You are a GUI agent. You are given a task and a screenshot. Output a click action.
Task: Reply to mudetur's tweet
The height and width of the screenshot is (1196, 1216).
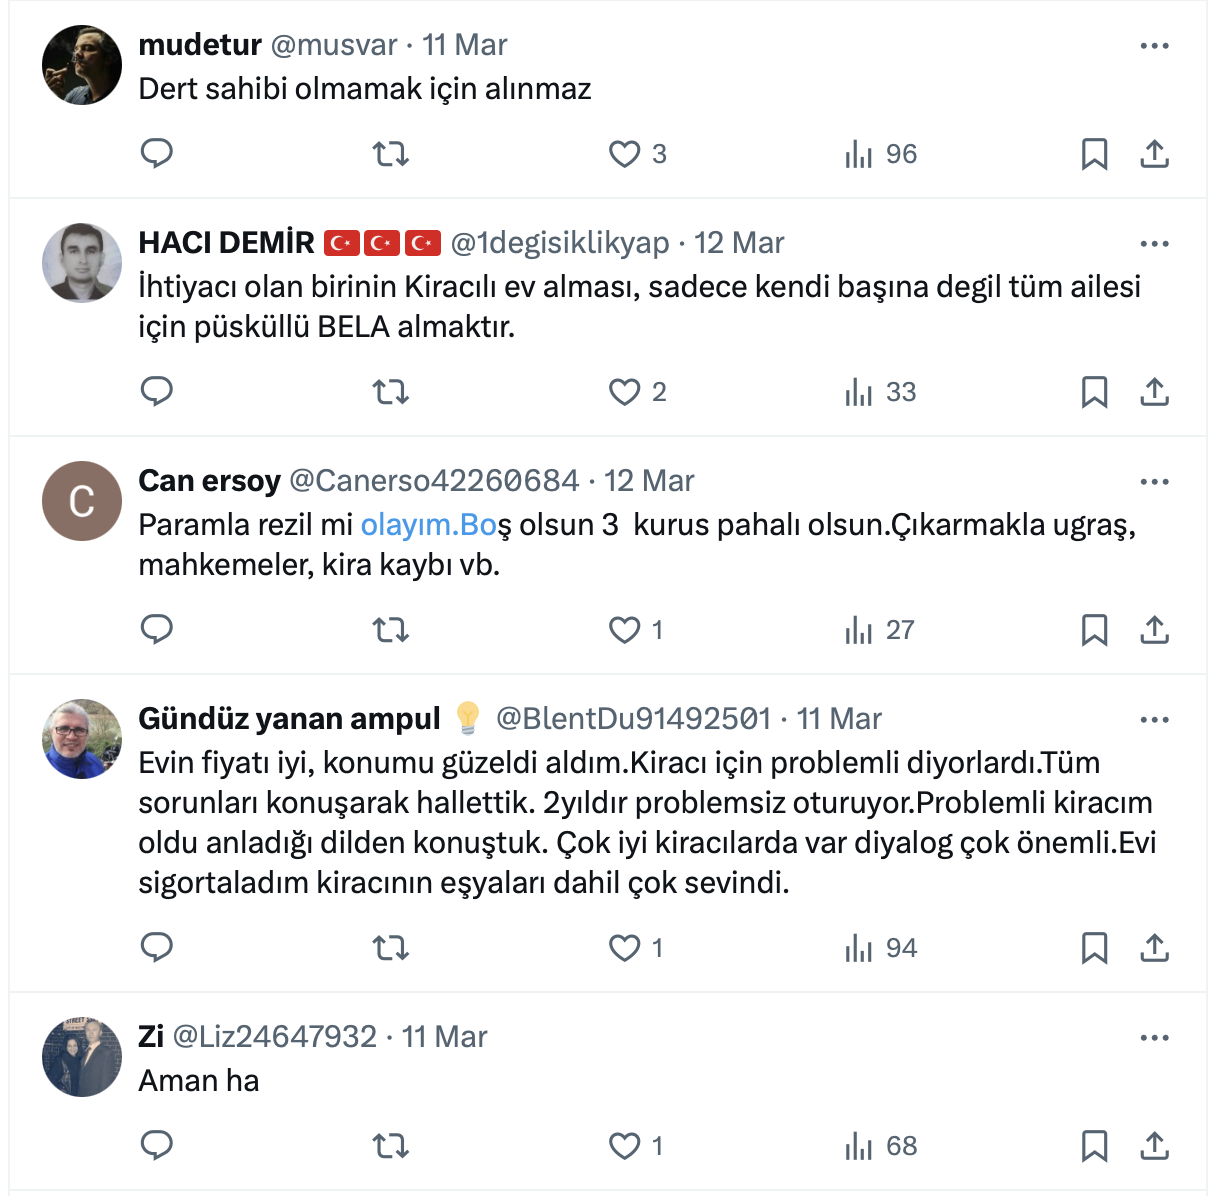157,154
